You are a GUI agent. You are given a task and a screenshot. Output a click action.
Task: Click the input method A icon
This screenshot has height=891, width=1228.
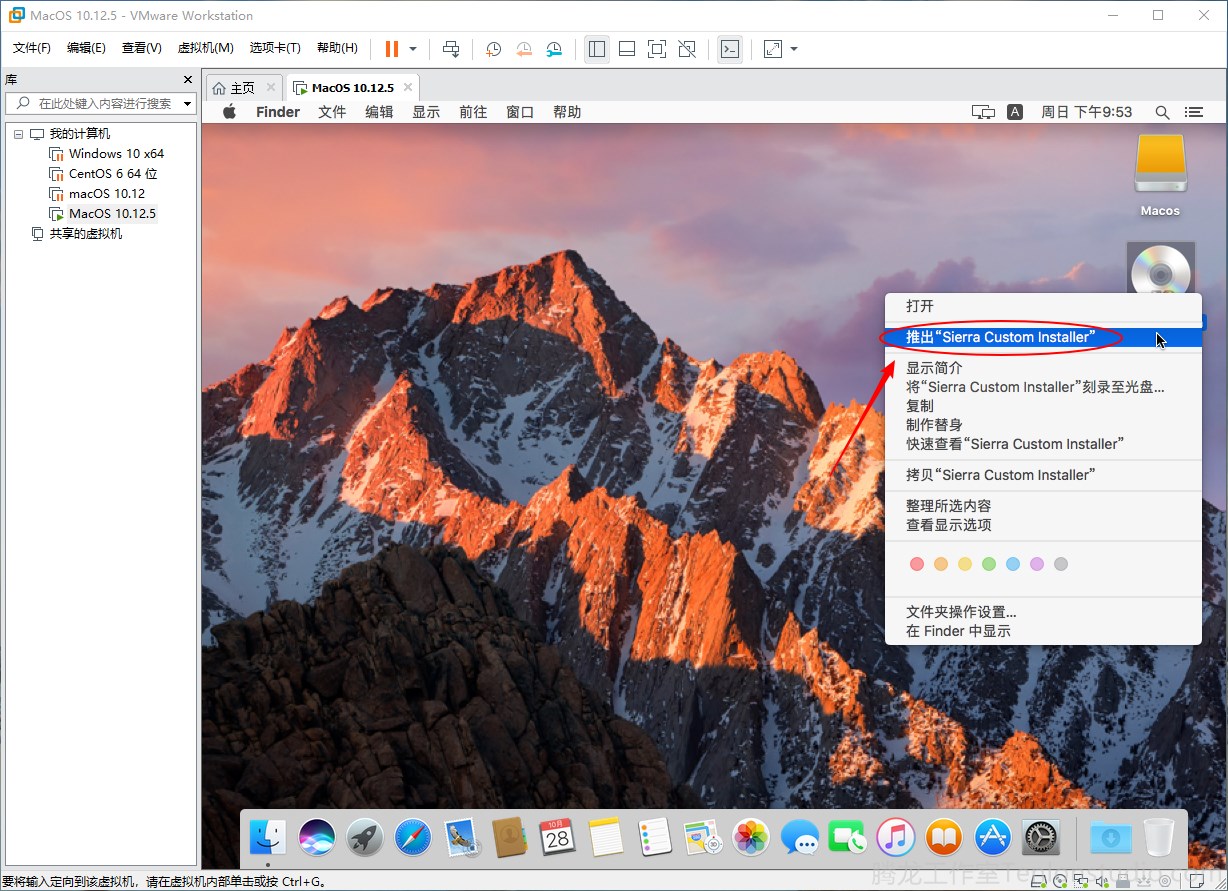pyautogui.click(x=1015, y=112)
